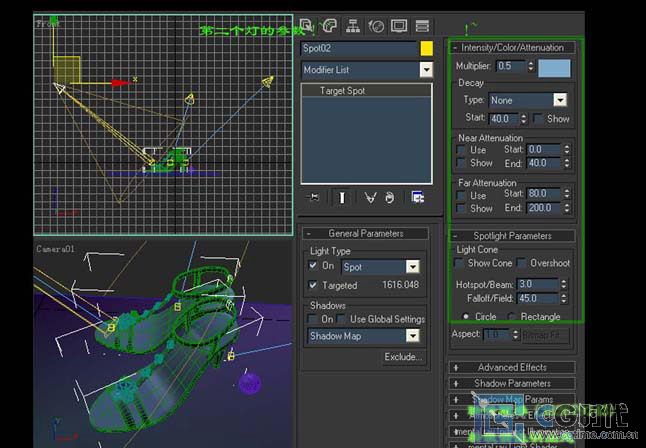Image resolution: width=646 pixels, height=448 pixels.
Task: Click the Exclude... button
Action: pyautogui.click(x=402, y=357)
